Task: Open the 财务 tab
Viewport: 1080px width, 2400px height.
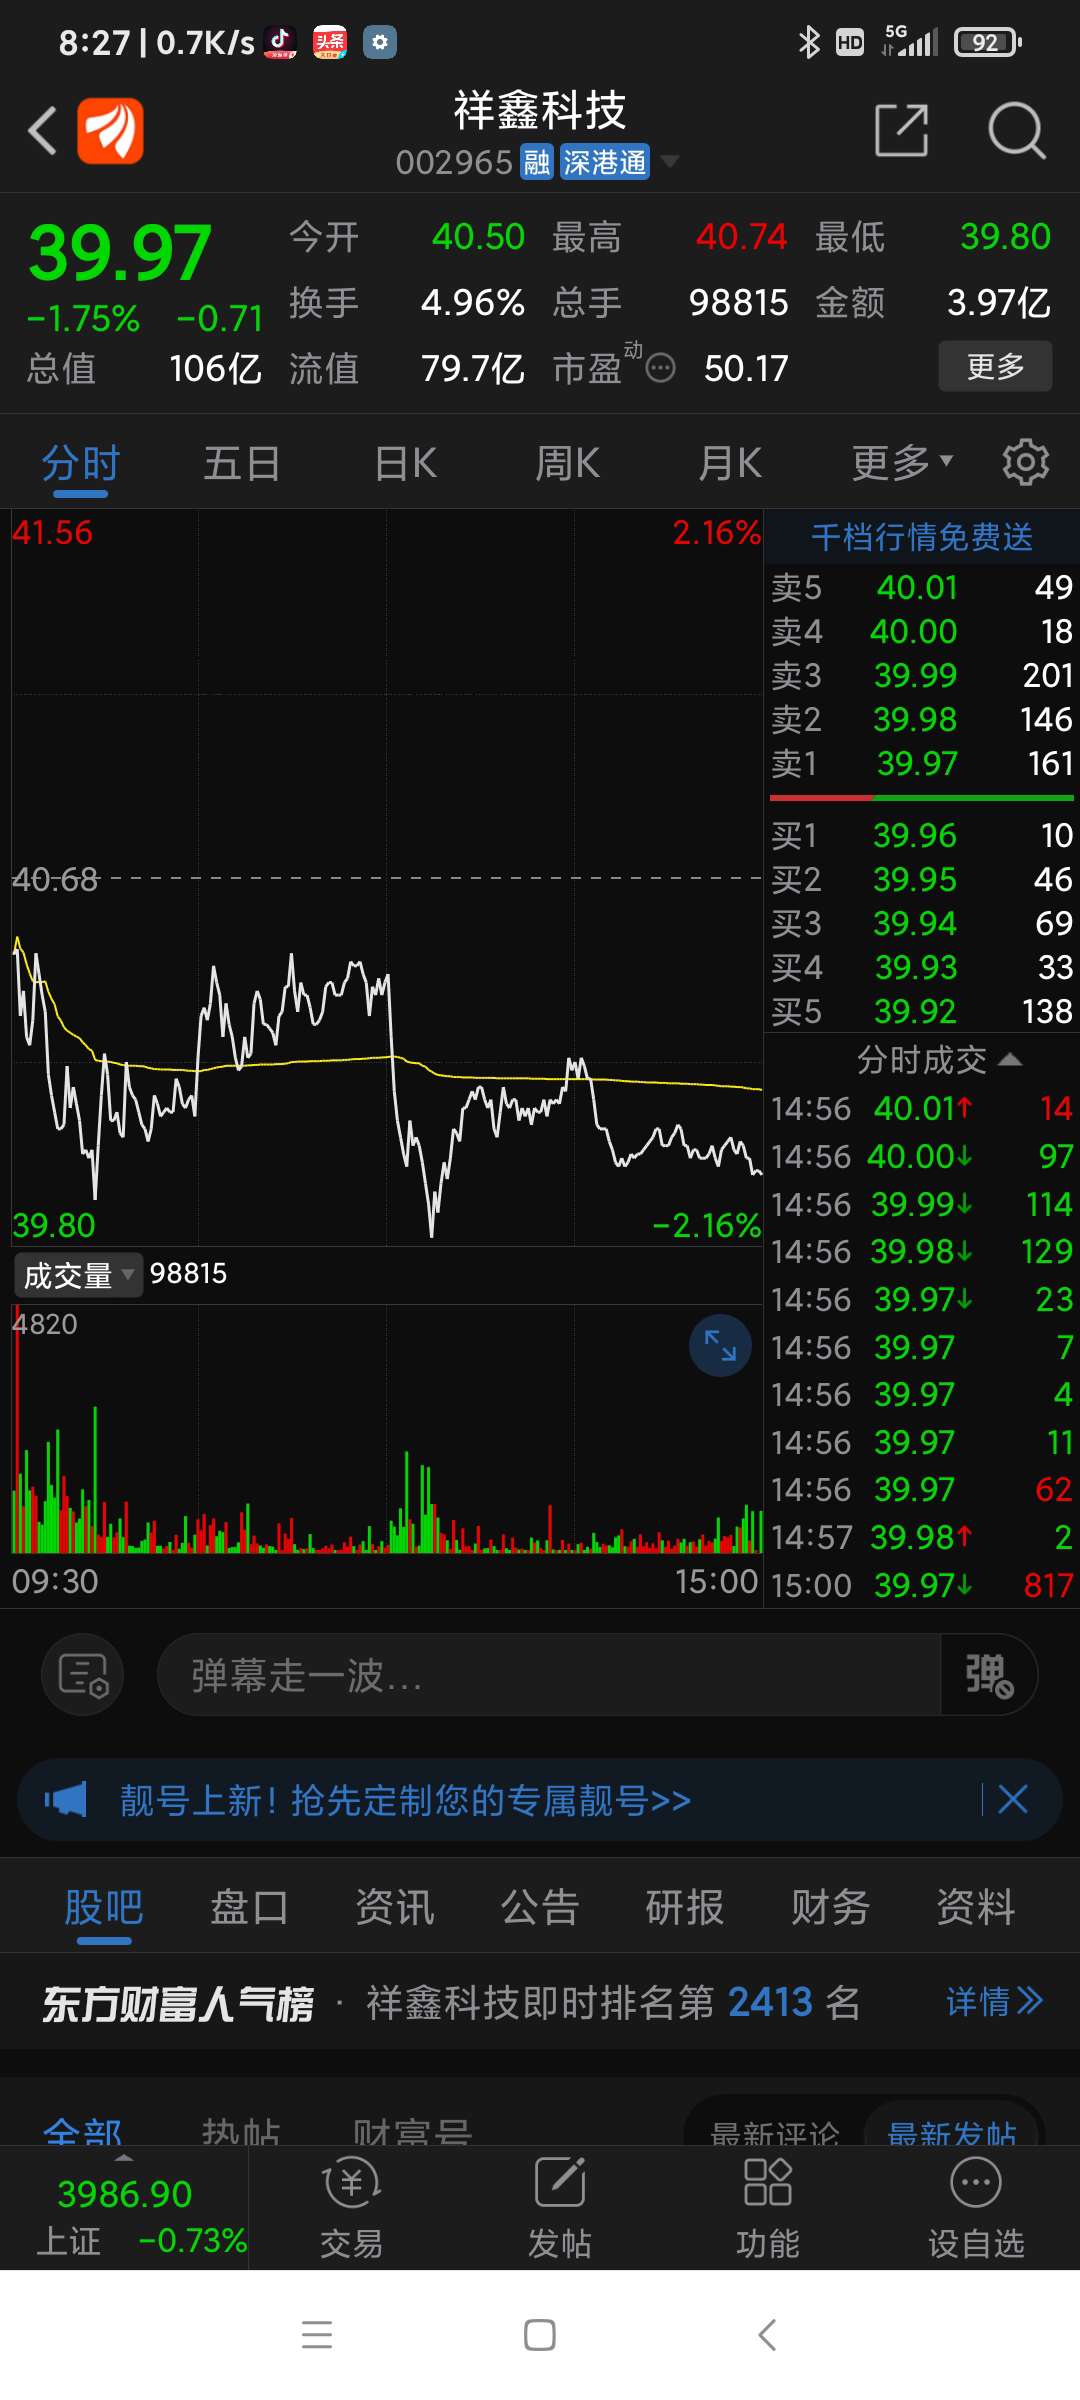Action: pyautogui.click(x=830, y=1908)
